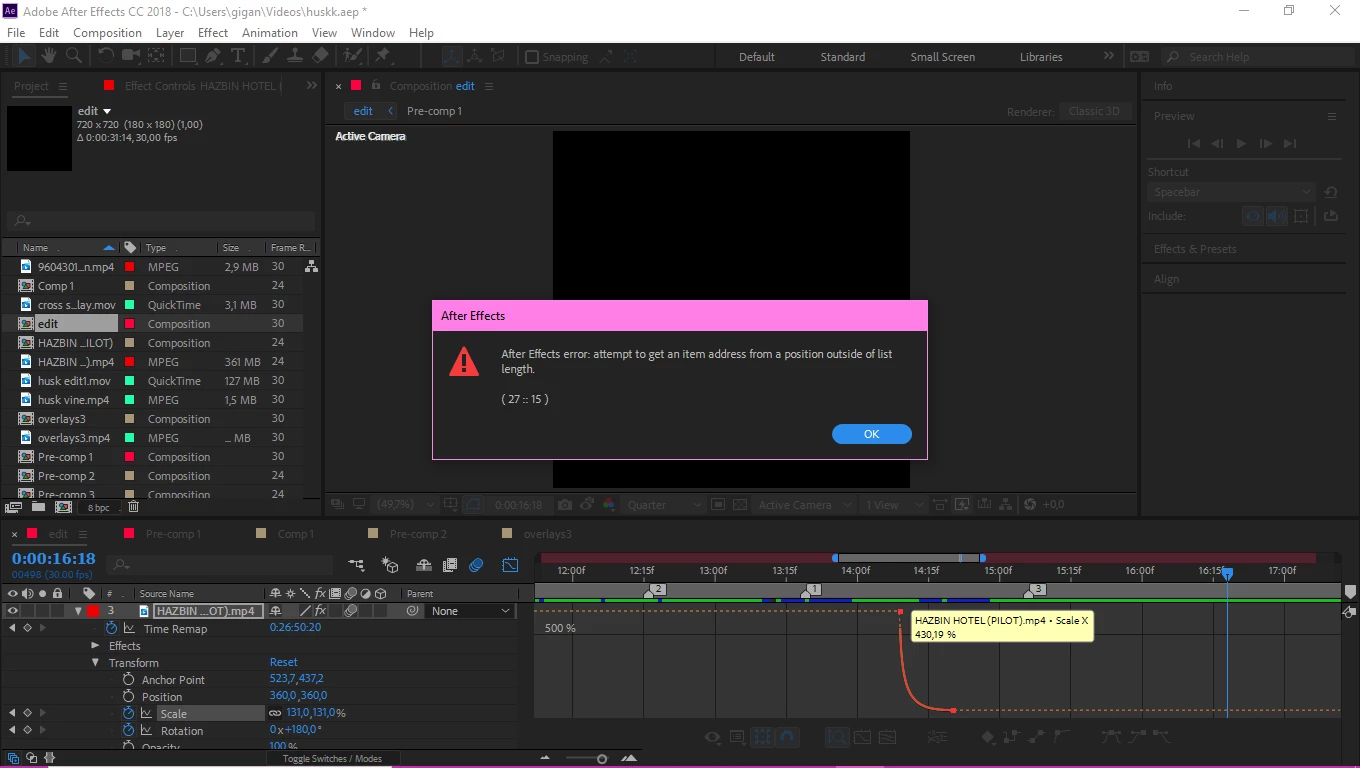Viewport: 1360px width, 768px height.
Task: Select the Selection arrow tool
Action: (x=24, y=56)
